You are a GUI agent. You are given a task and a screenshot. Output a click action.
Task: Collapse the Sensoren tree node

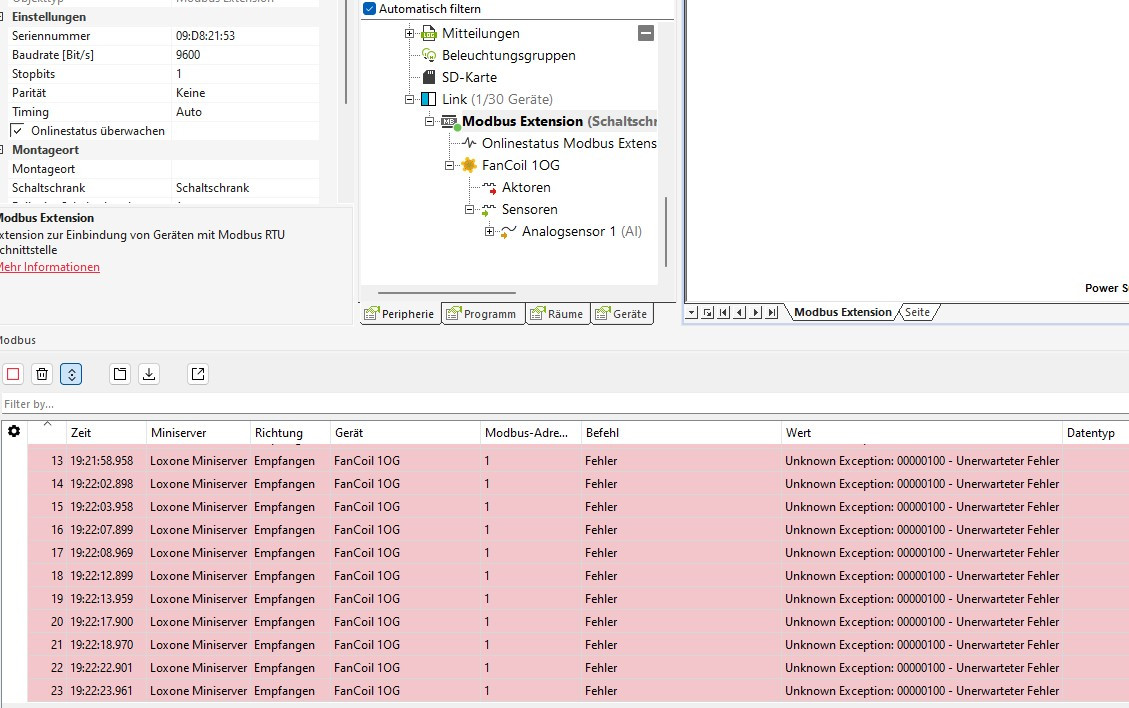point(470,209)
